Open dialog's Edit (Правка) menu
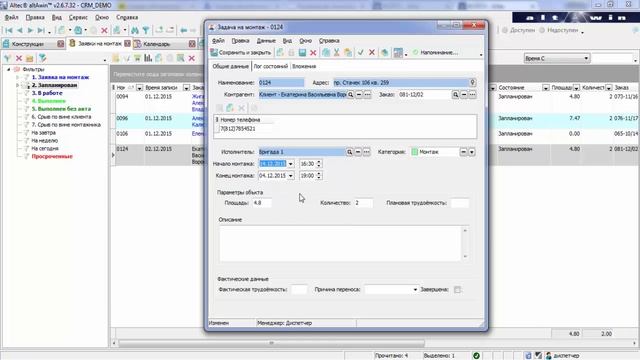The height and width of the screenshot is (360, 640). tap(240, 41)
